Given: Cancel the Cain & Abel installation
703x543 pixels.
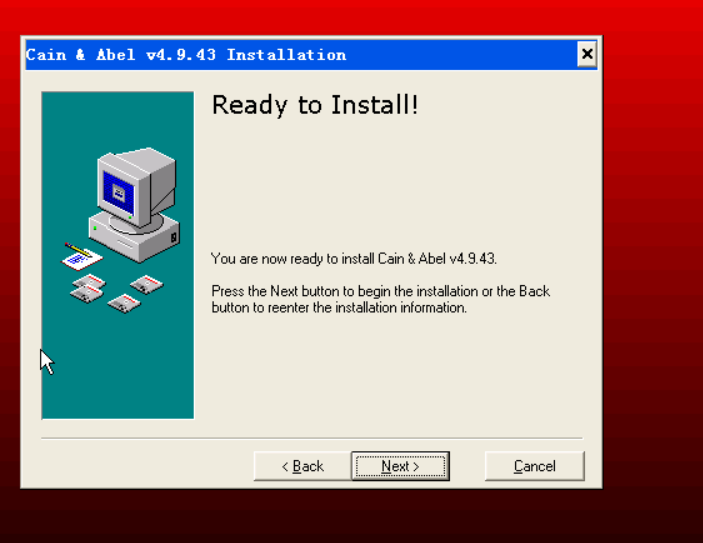Looking at the screenshot, I should coord(534,466).
